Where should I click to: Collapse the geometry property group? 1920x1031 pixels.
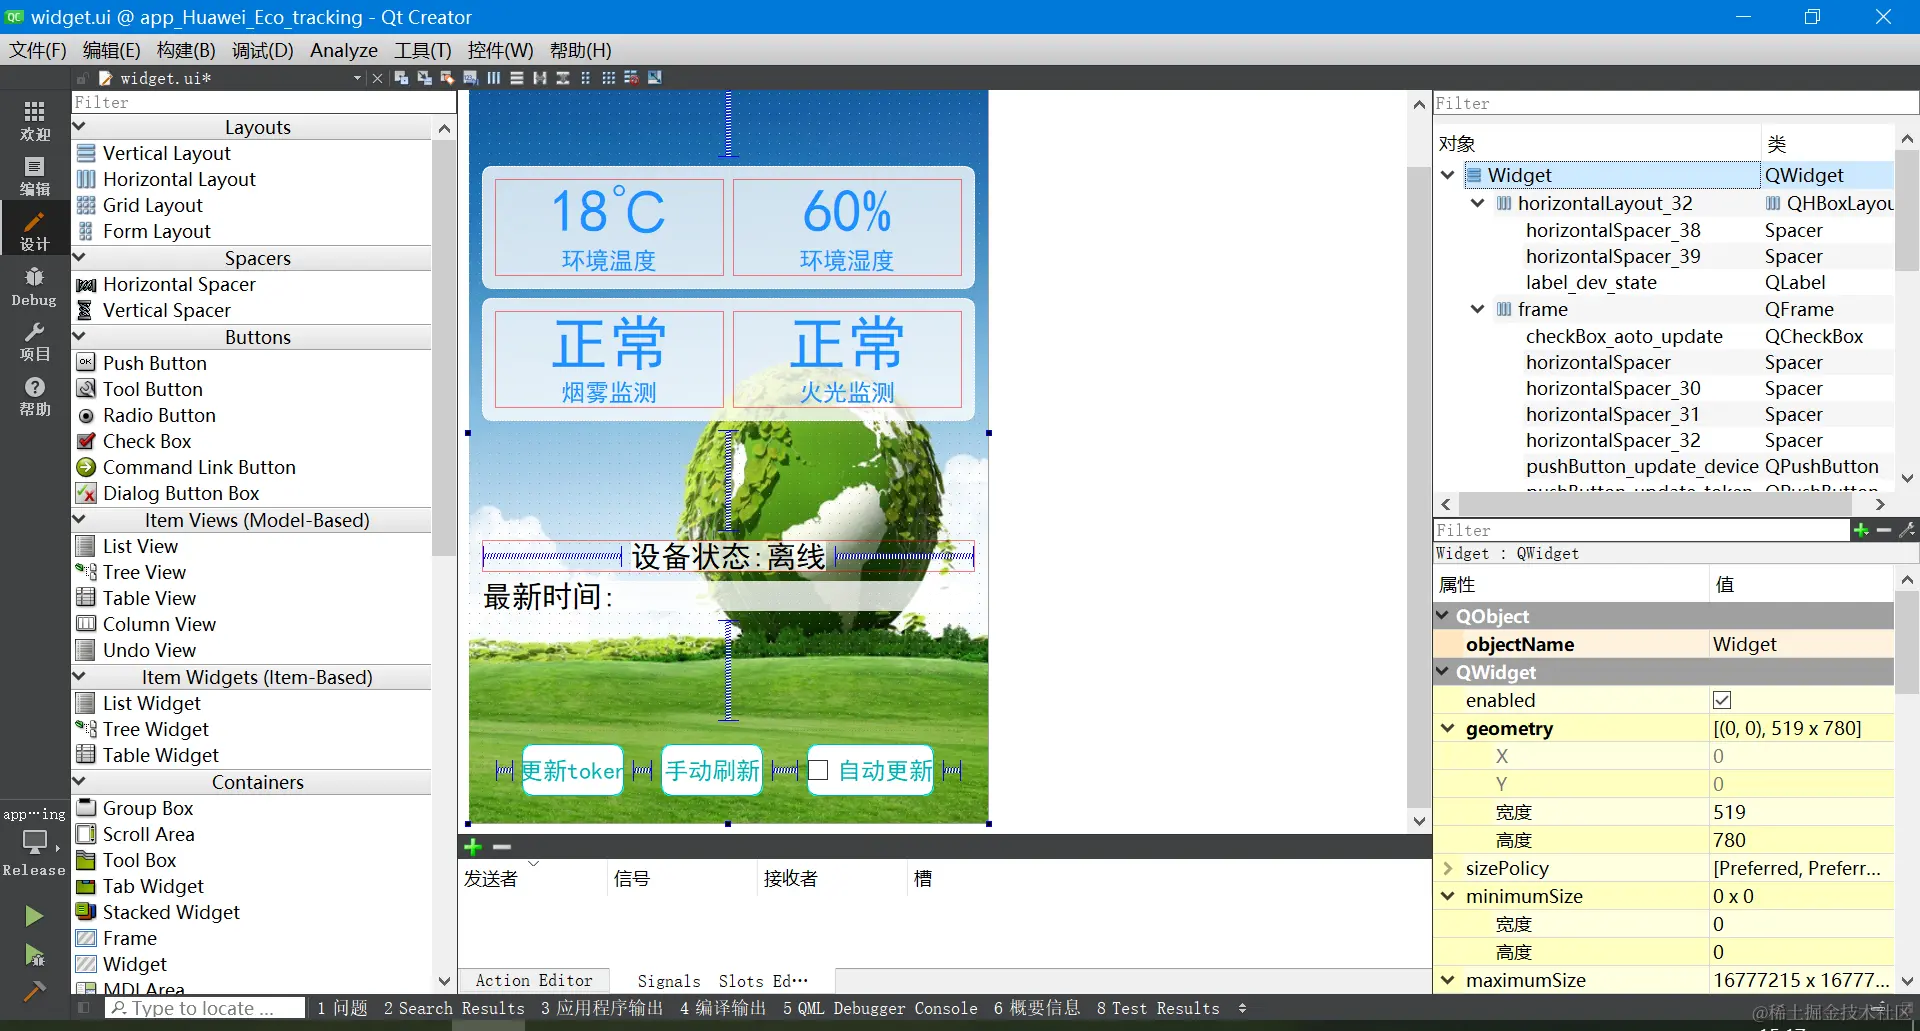pos(1447,728)
